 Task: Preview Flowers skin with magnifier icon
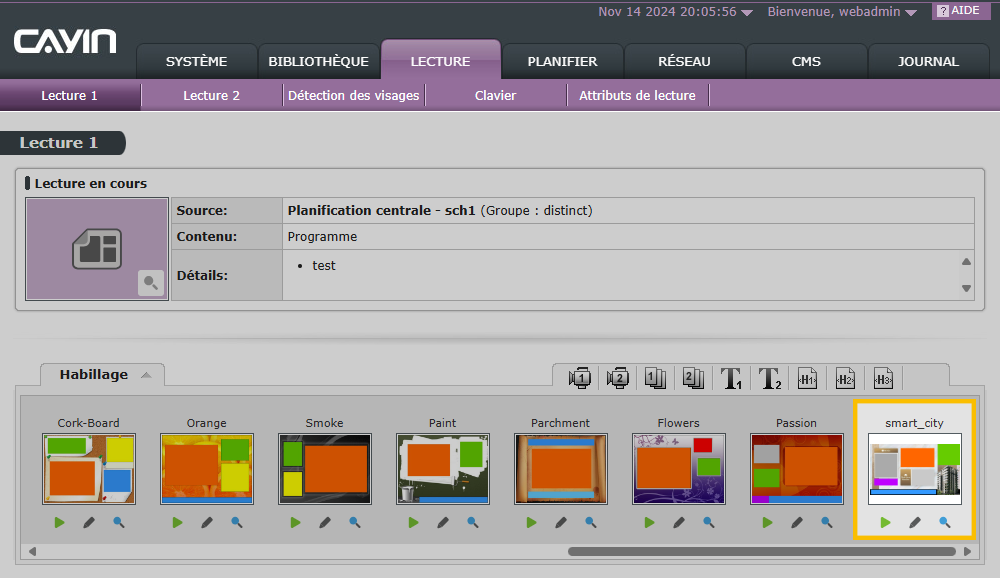(709, 522)
